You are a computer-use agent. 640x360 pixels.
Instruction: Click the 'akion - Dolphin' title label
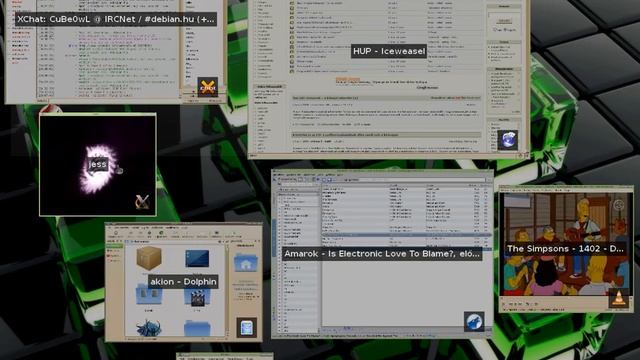coord(183,282)
